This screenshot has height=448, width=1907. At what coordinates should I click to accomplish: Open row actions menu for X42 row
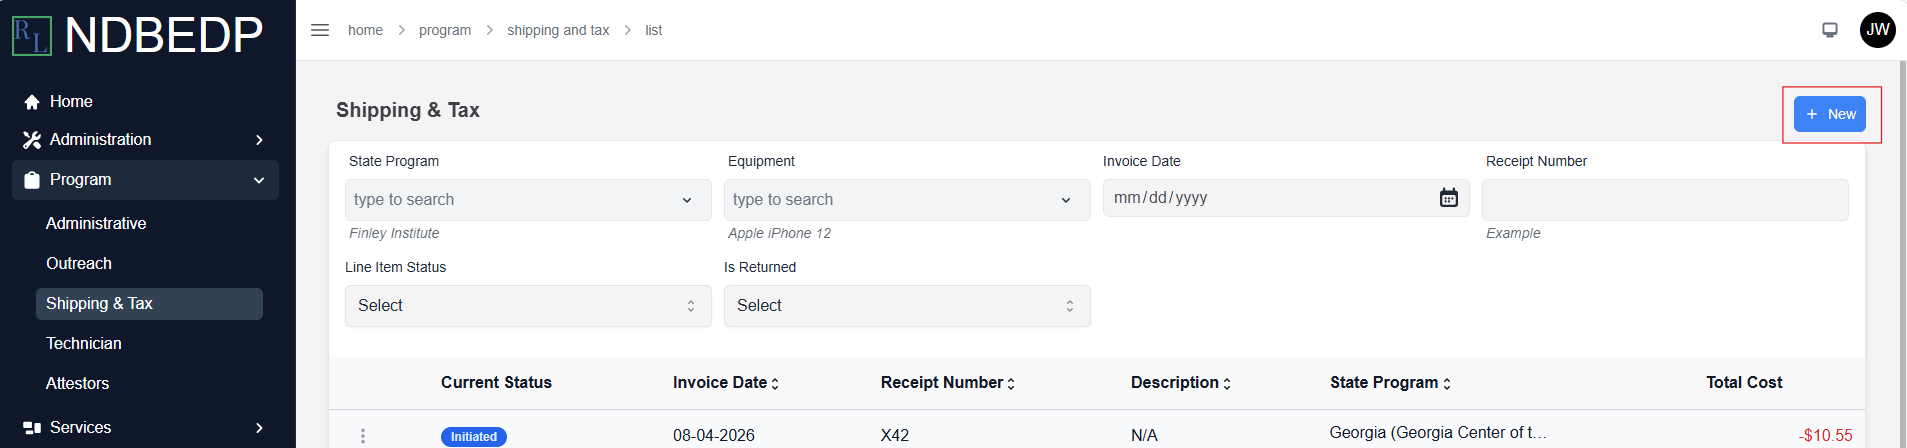tap(363, 436)
